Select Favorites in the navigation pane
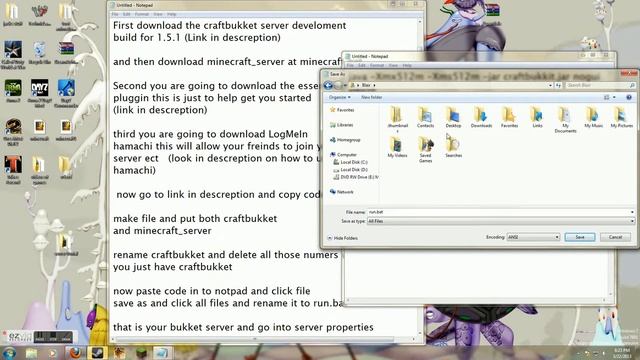The image size is (640, 360). (342, 110)
